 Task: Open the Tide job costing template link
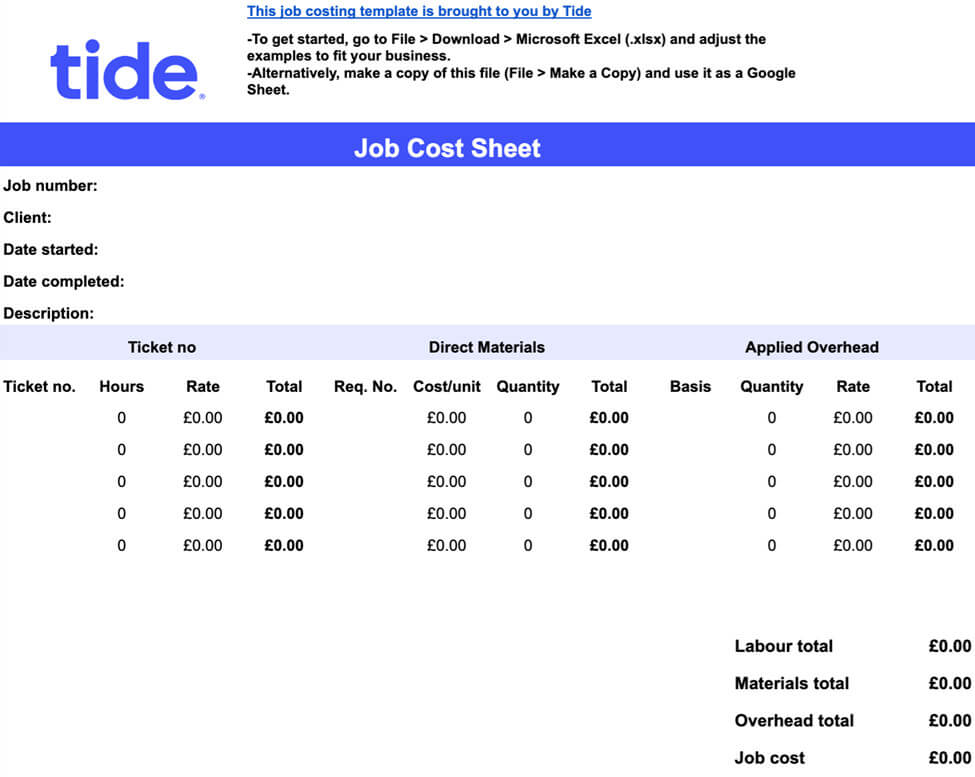419,11
